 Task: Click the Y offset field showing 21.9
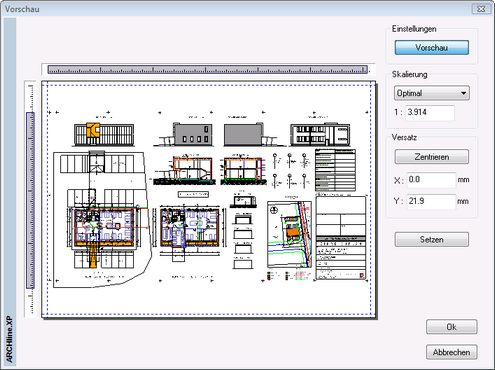click(431, 201)
